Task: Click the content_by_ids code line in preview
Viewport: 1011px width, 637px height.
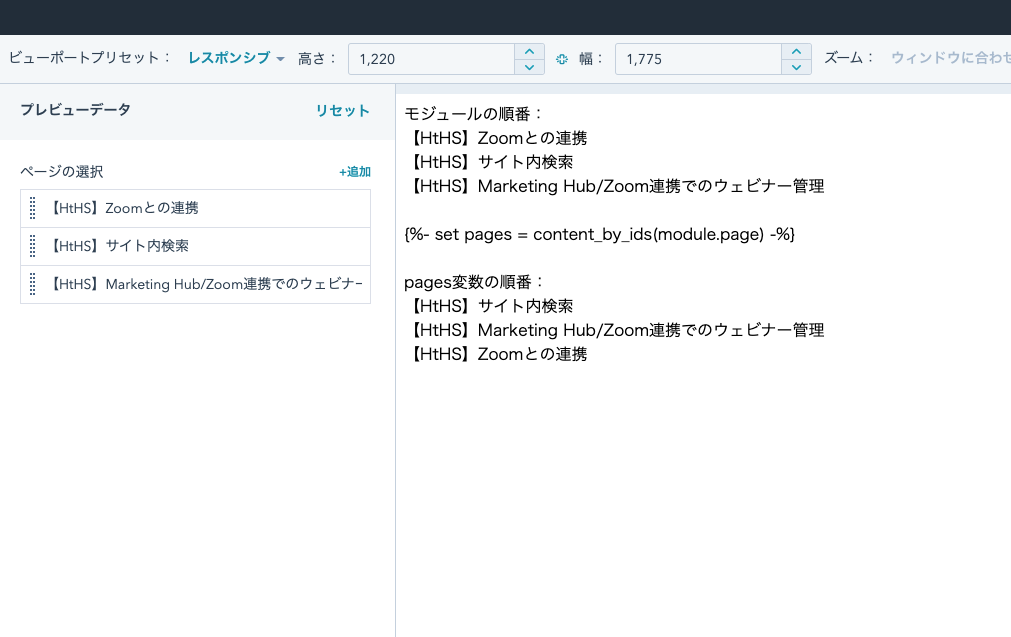Action: 599,233
